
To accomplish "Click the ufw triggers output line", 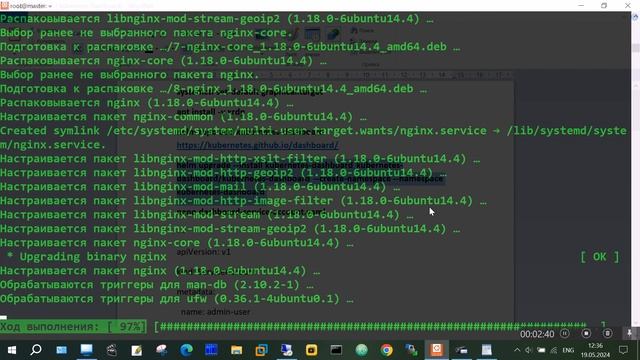I will (x=177, y=299).
